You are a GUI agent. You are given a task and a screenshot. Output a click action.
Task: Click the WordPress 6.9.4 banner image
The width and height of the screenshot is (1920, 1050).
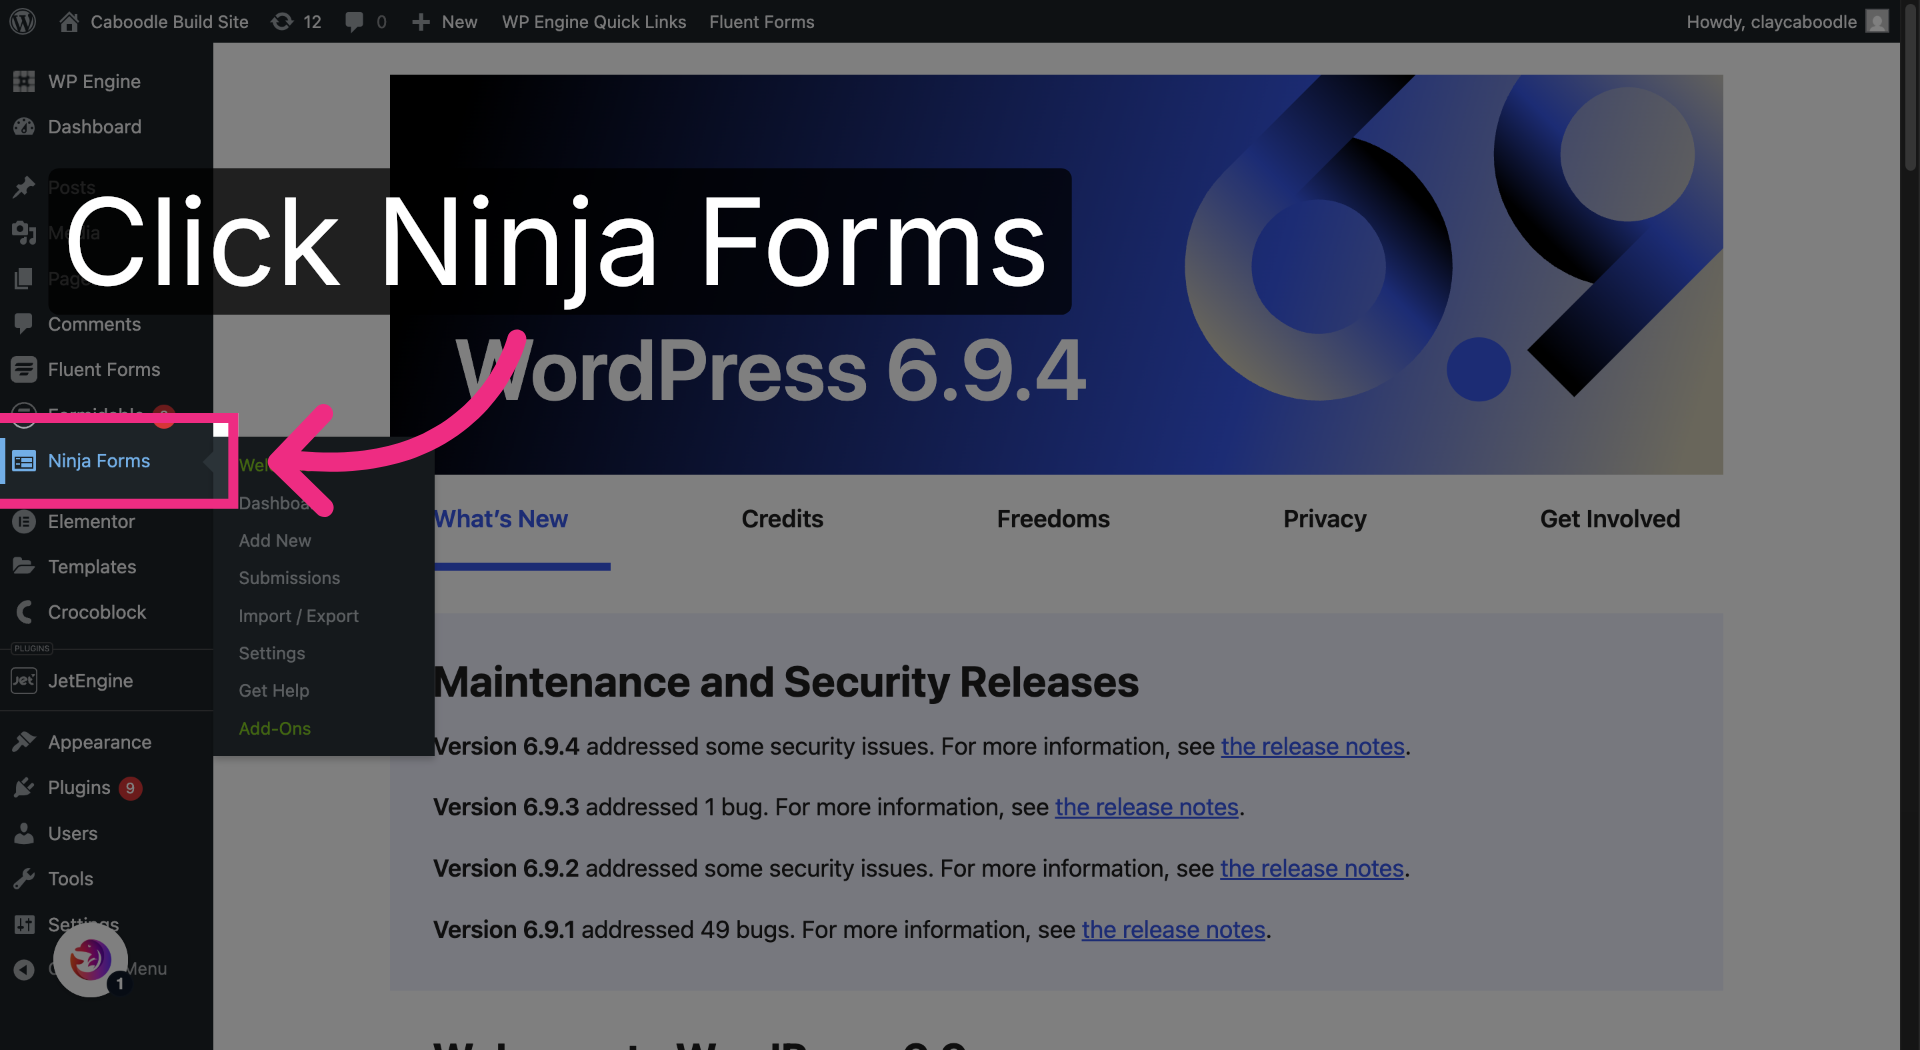(x=1056, y=275)
